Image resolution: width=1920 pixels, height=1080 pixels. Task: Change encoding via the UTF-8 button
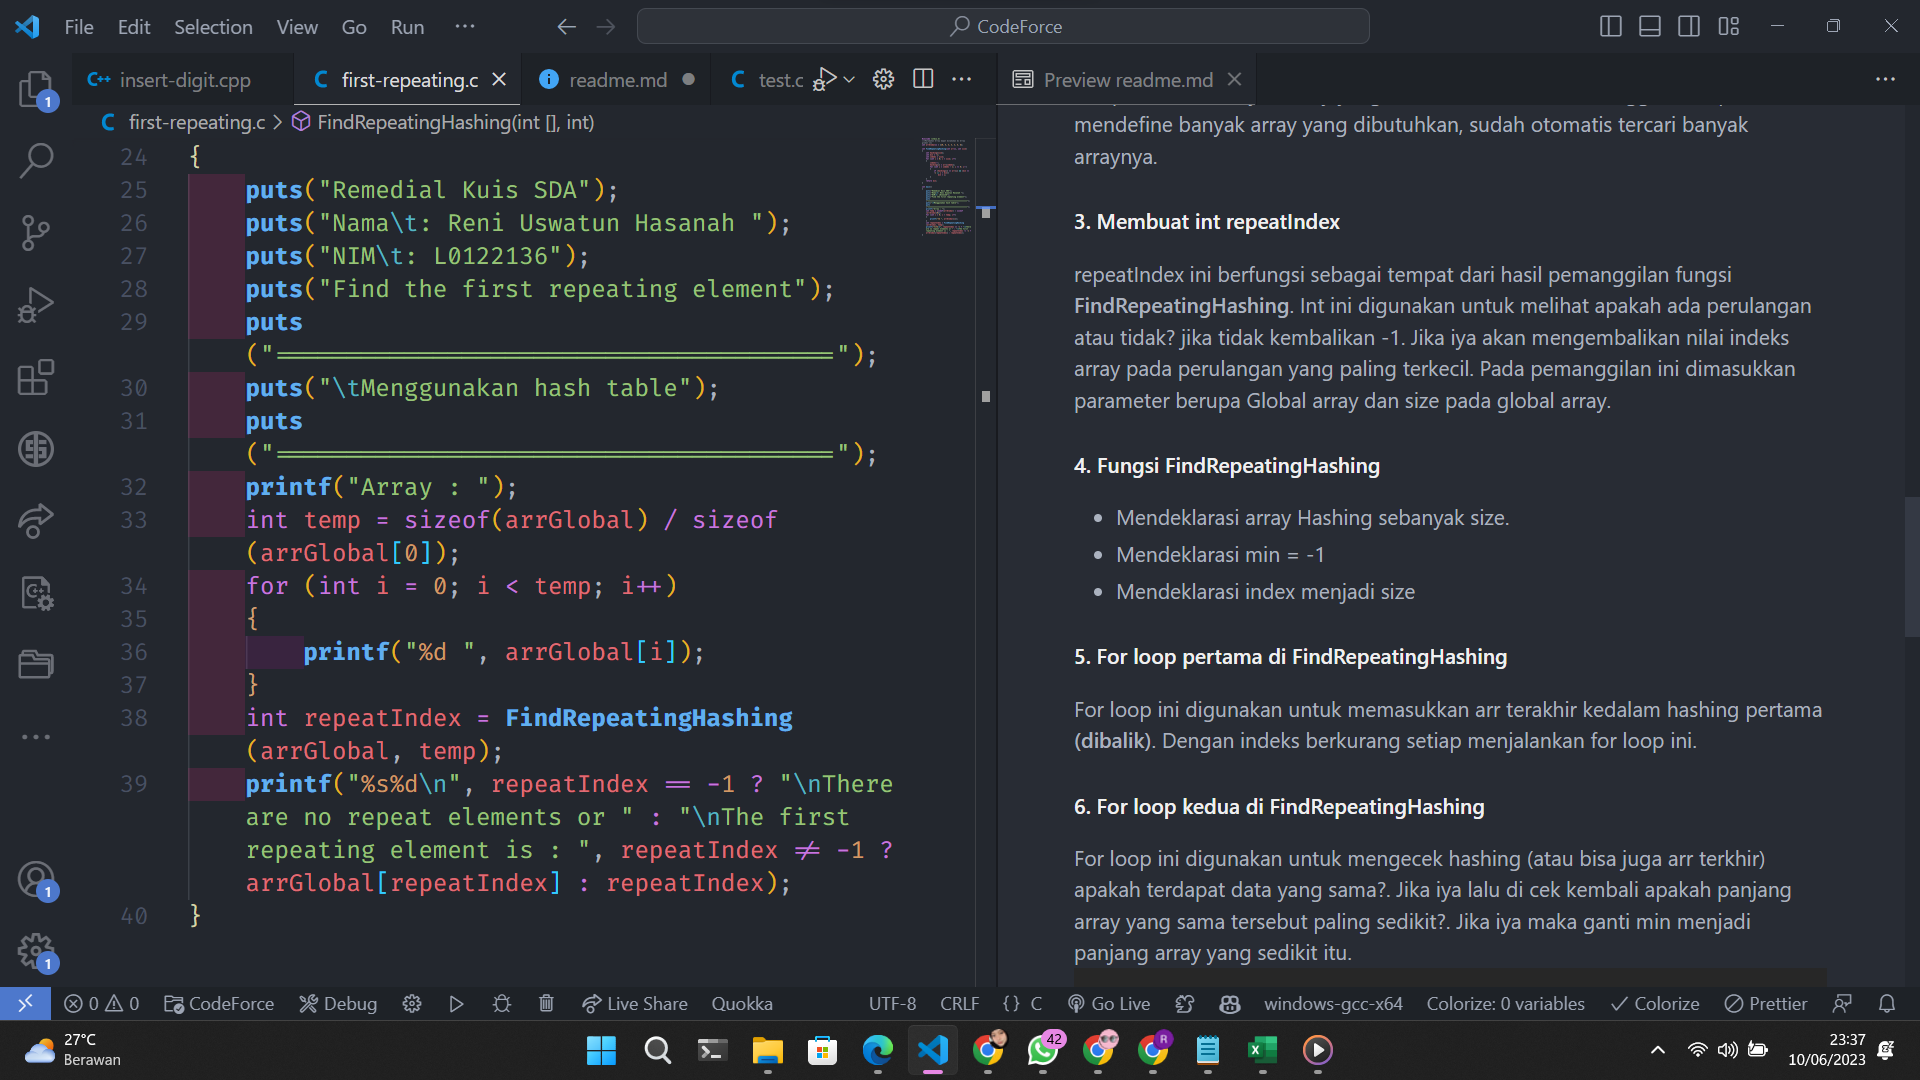click(x=892, y=1003)
